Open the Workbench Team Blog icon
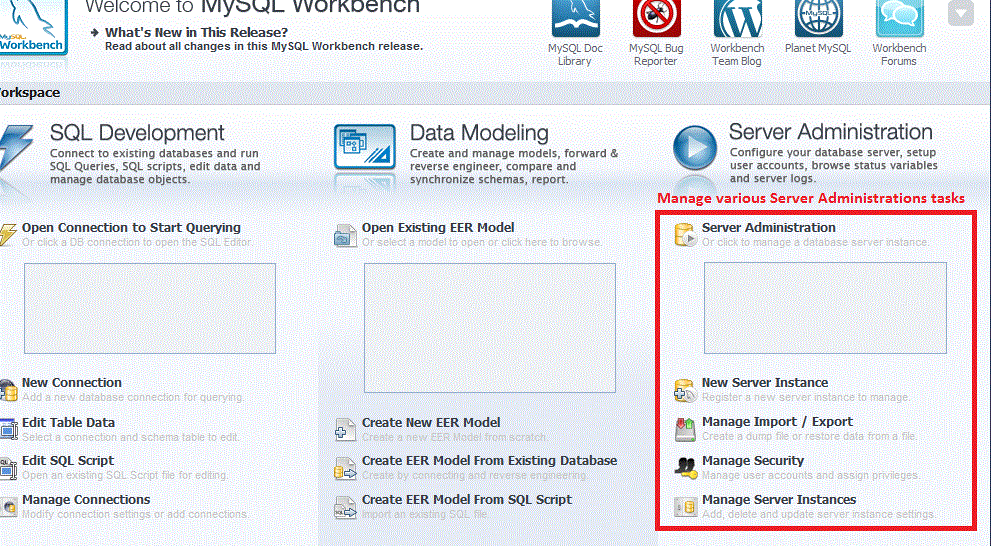Viewport: 991px width, 546px height. pyautogui.click(x=738, y=18)
